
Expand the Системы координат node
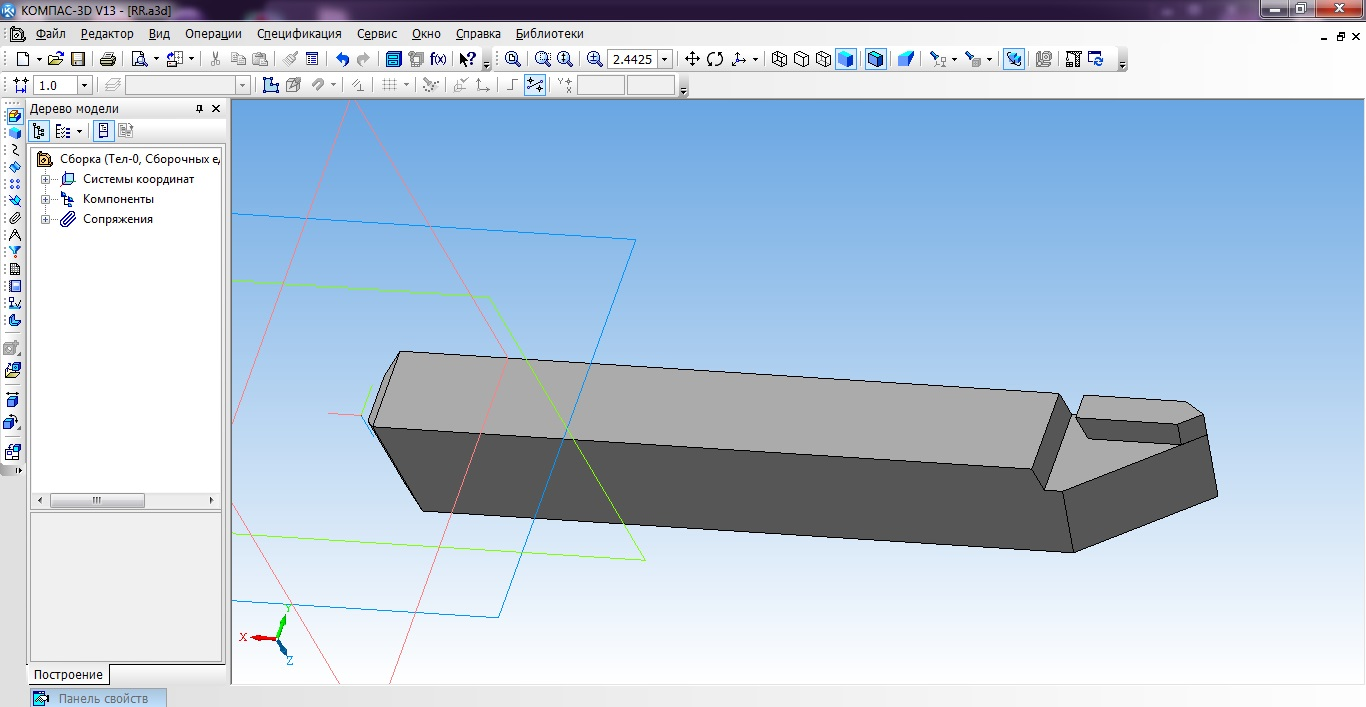(45, 179)
